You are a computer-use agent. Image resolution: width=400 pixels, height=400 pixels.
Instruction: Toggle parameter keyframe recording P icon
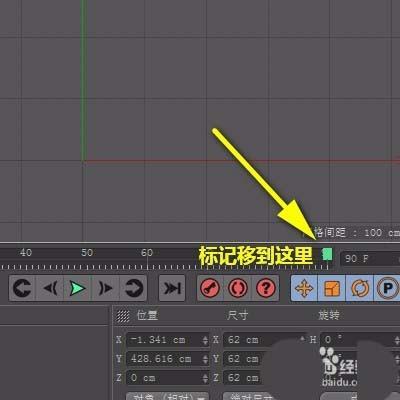point(387,288)
